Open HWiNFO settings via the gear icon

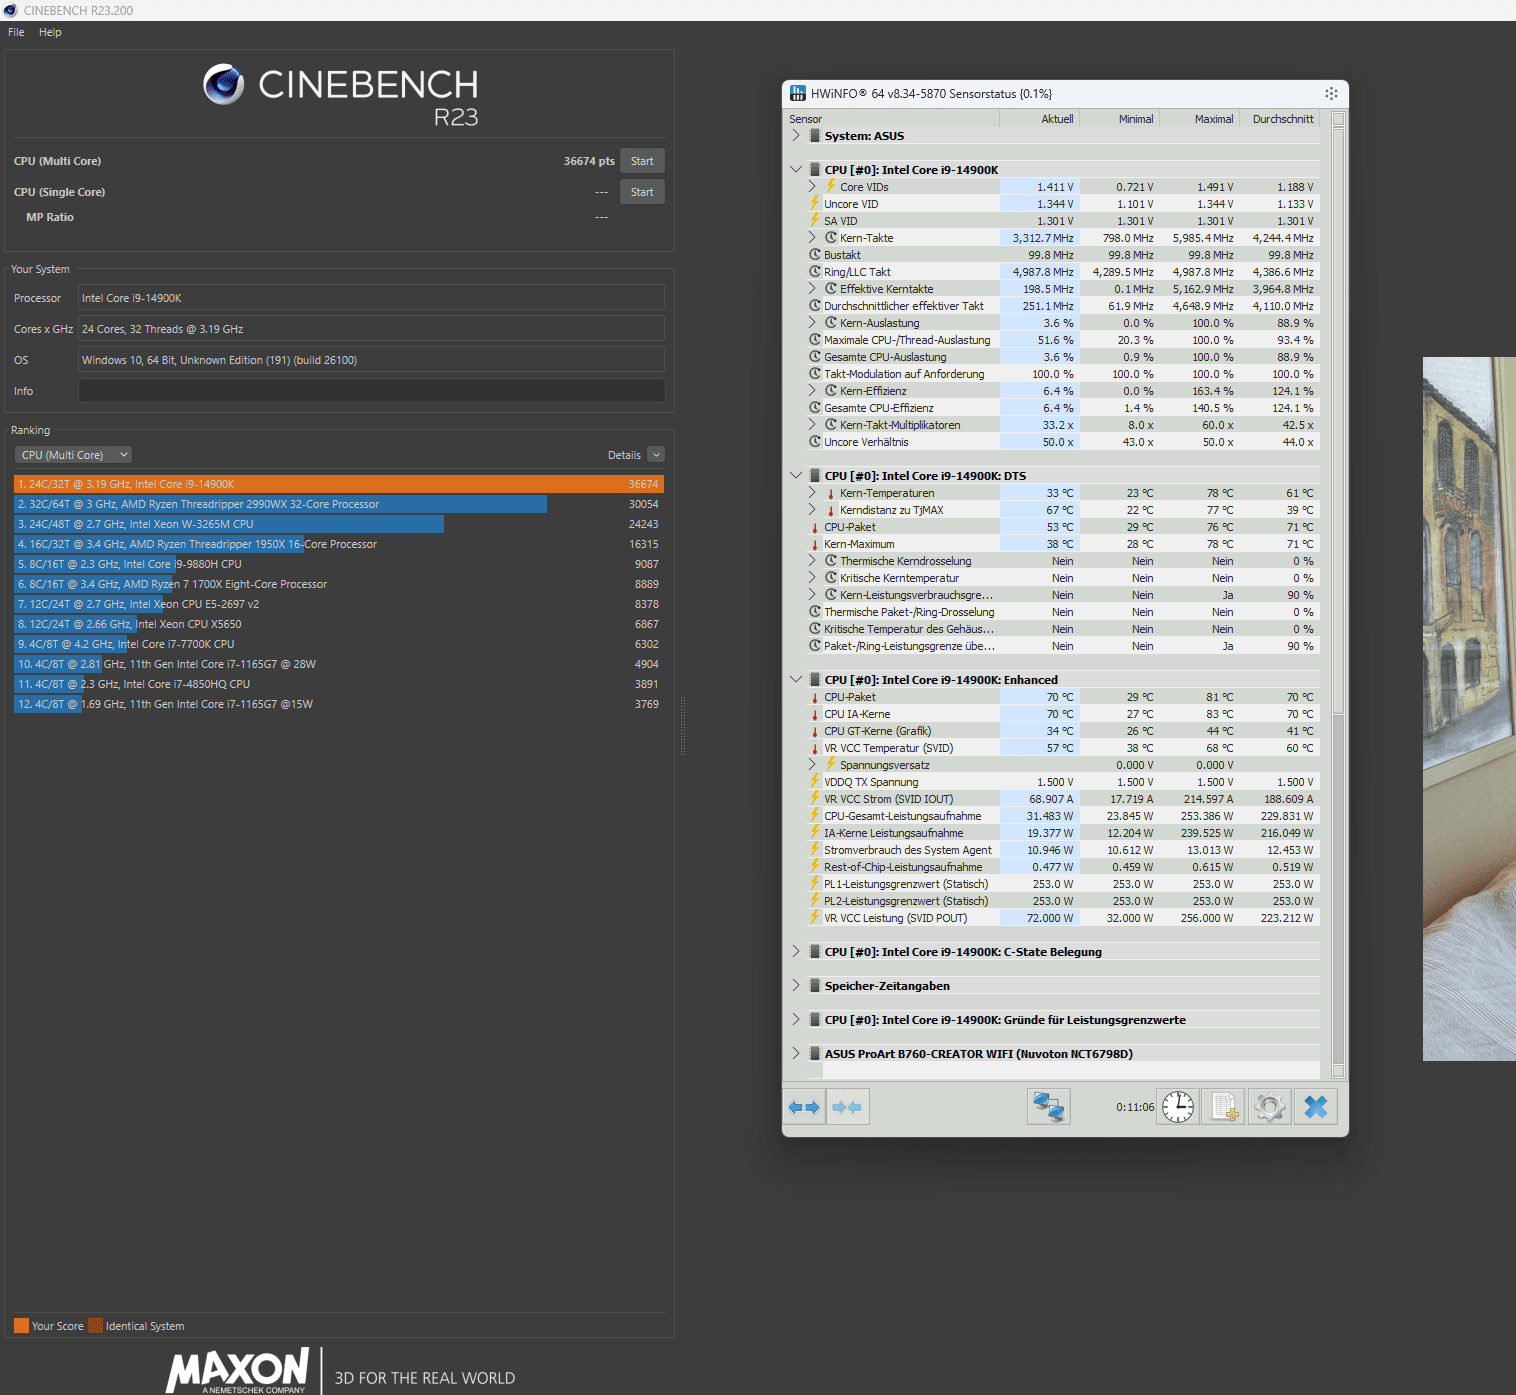(1269, 1106)
